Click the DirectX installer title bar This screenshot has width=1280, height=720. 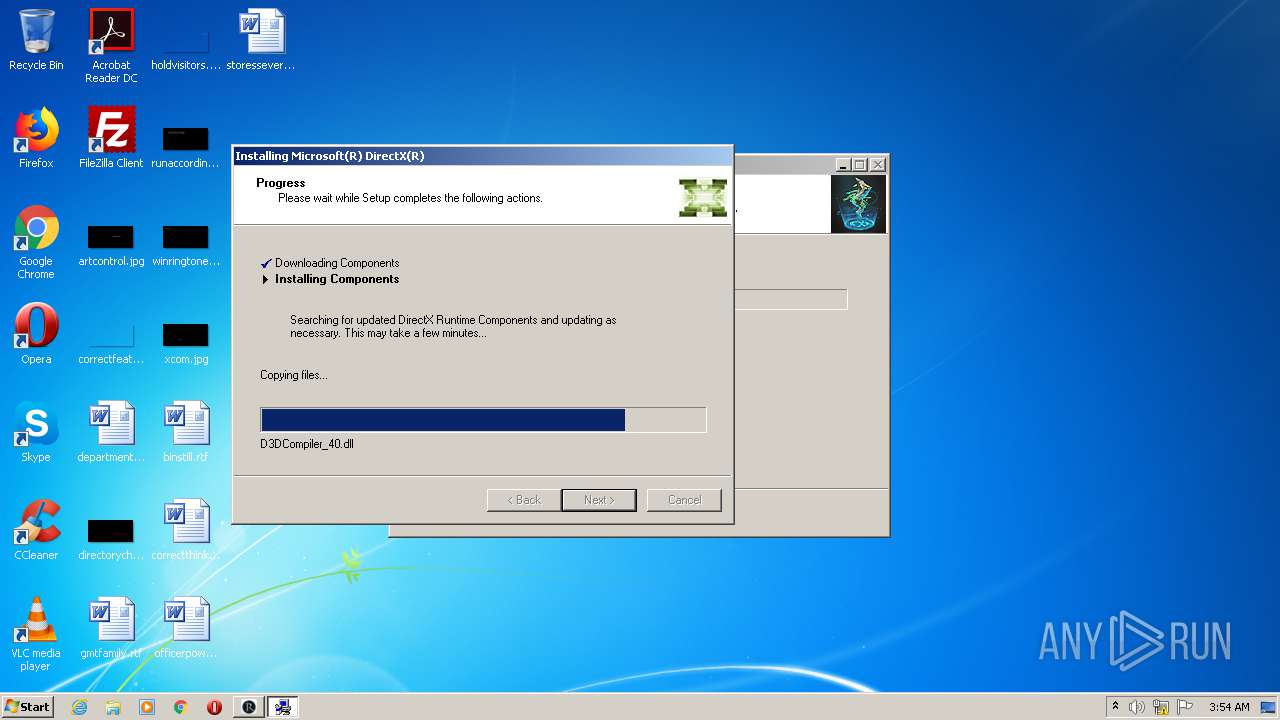pos(483,156)
